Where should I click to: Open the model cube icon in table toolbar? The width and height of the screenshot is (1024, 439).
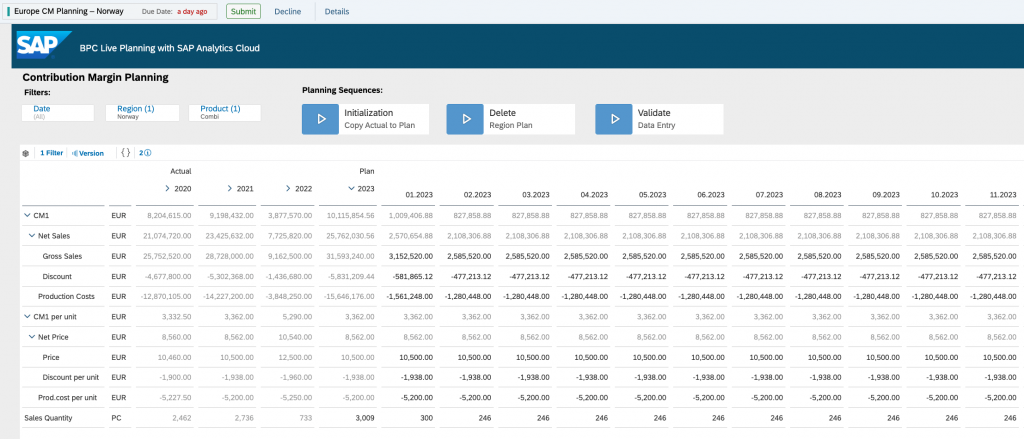coord(25,153)
